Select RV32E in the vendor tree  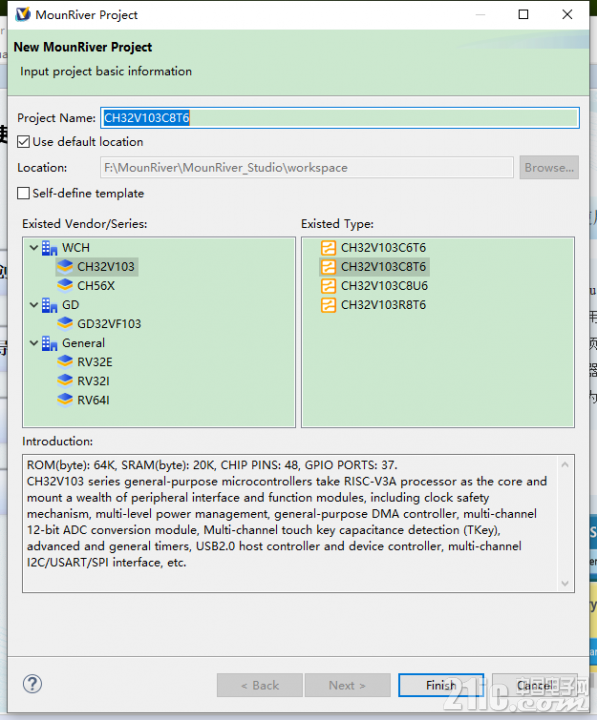pos(95,362)
